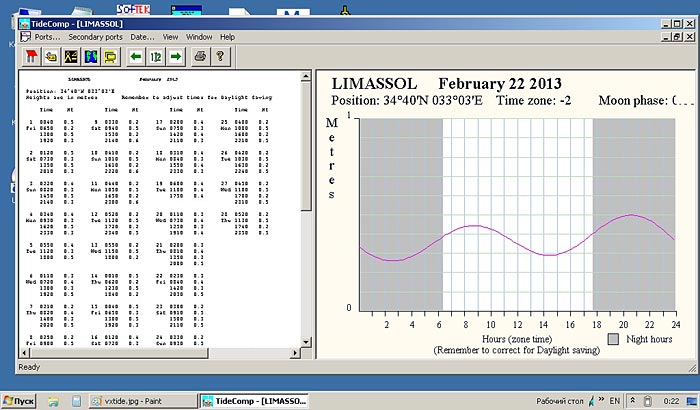This screenshot has width=700, height=410.
Task: Click the February 22 2013 date heading
Action: [500, 84]
